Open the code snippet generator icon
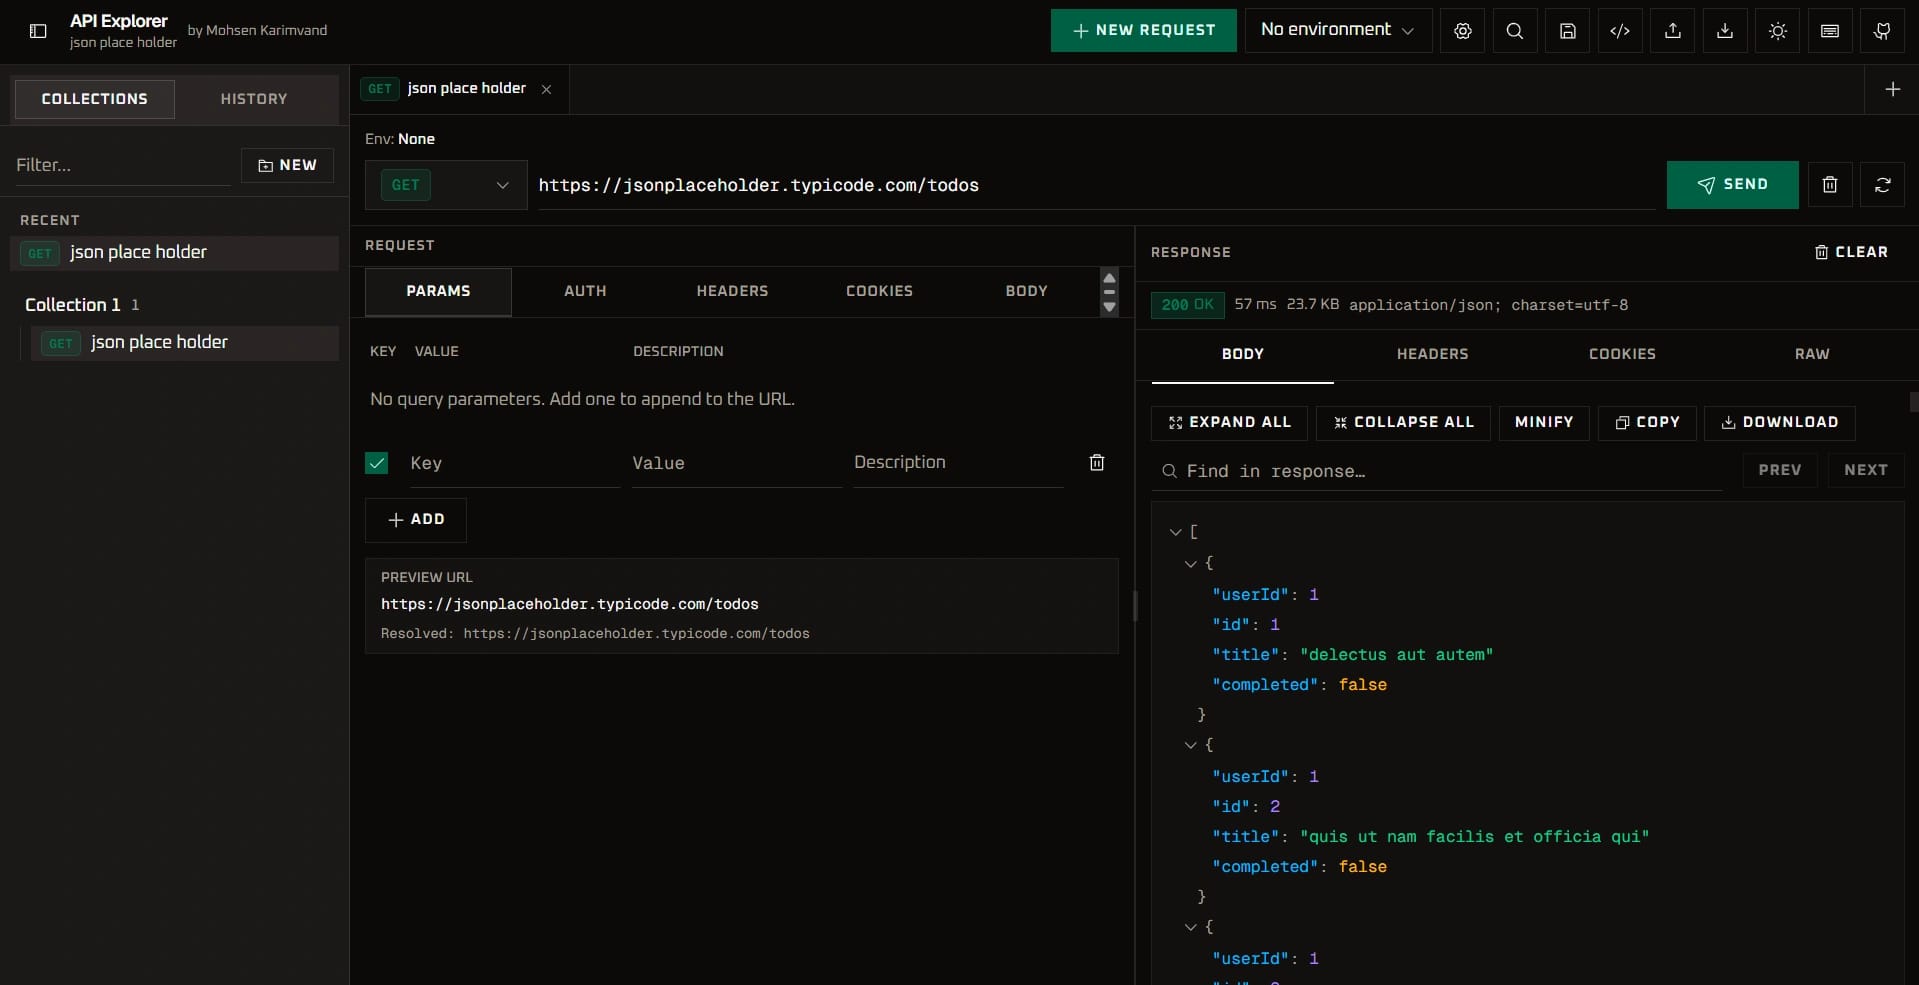1919x985 pixels. 1620,31
